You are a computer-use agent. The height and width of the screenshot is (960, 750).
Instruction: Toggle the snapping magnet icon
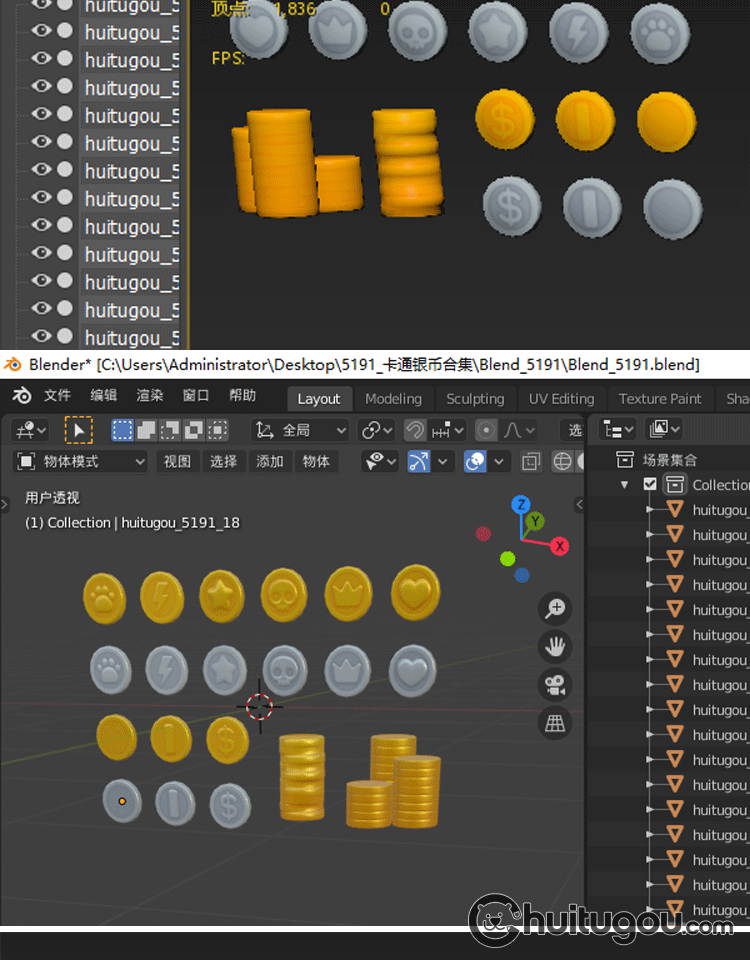coord(415,430)
